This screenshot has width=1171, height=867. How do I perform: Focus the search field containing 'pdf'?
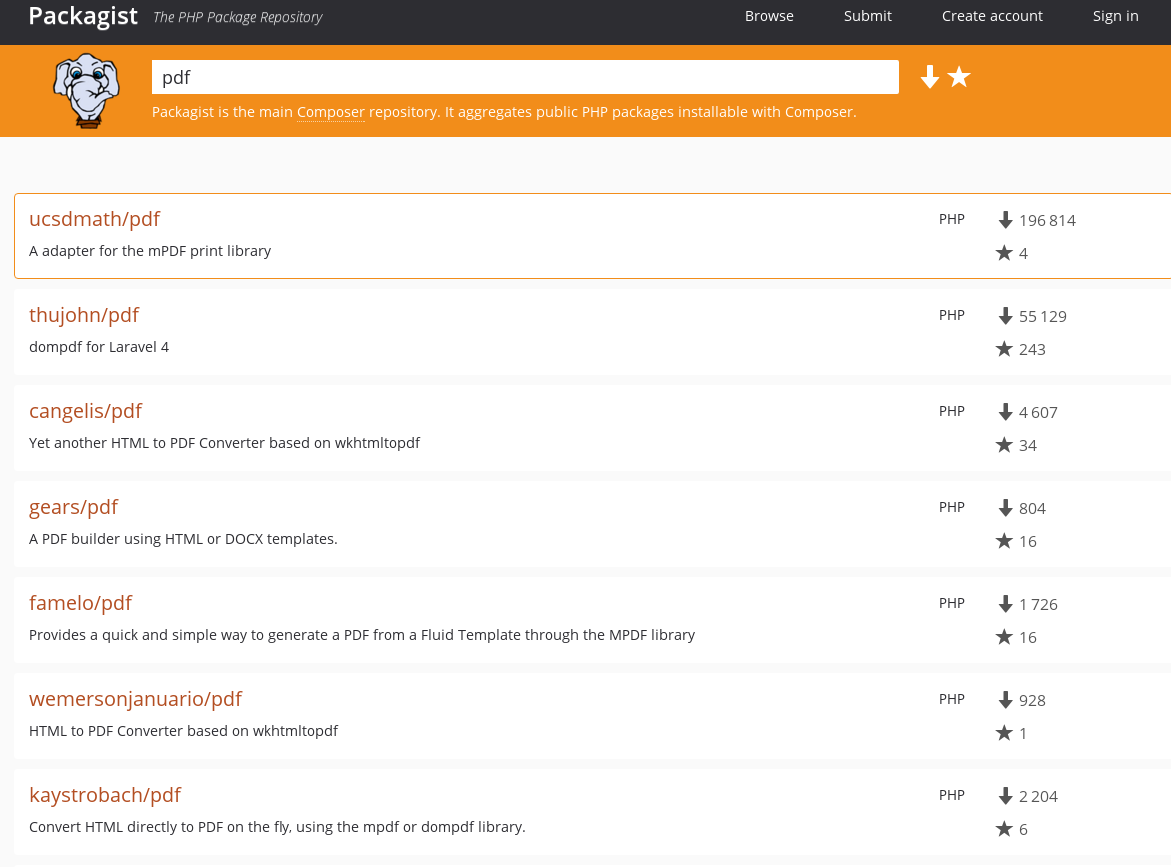525,77
